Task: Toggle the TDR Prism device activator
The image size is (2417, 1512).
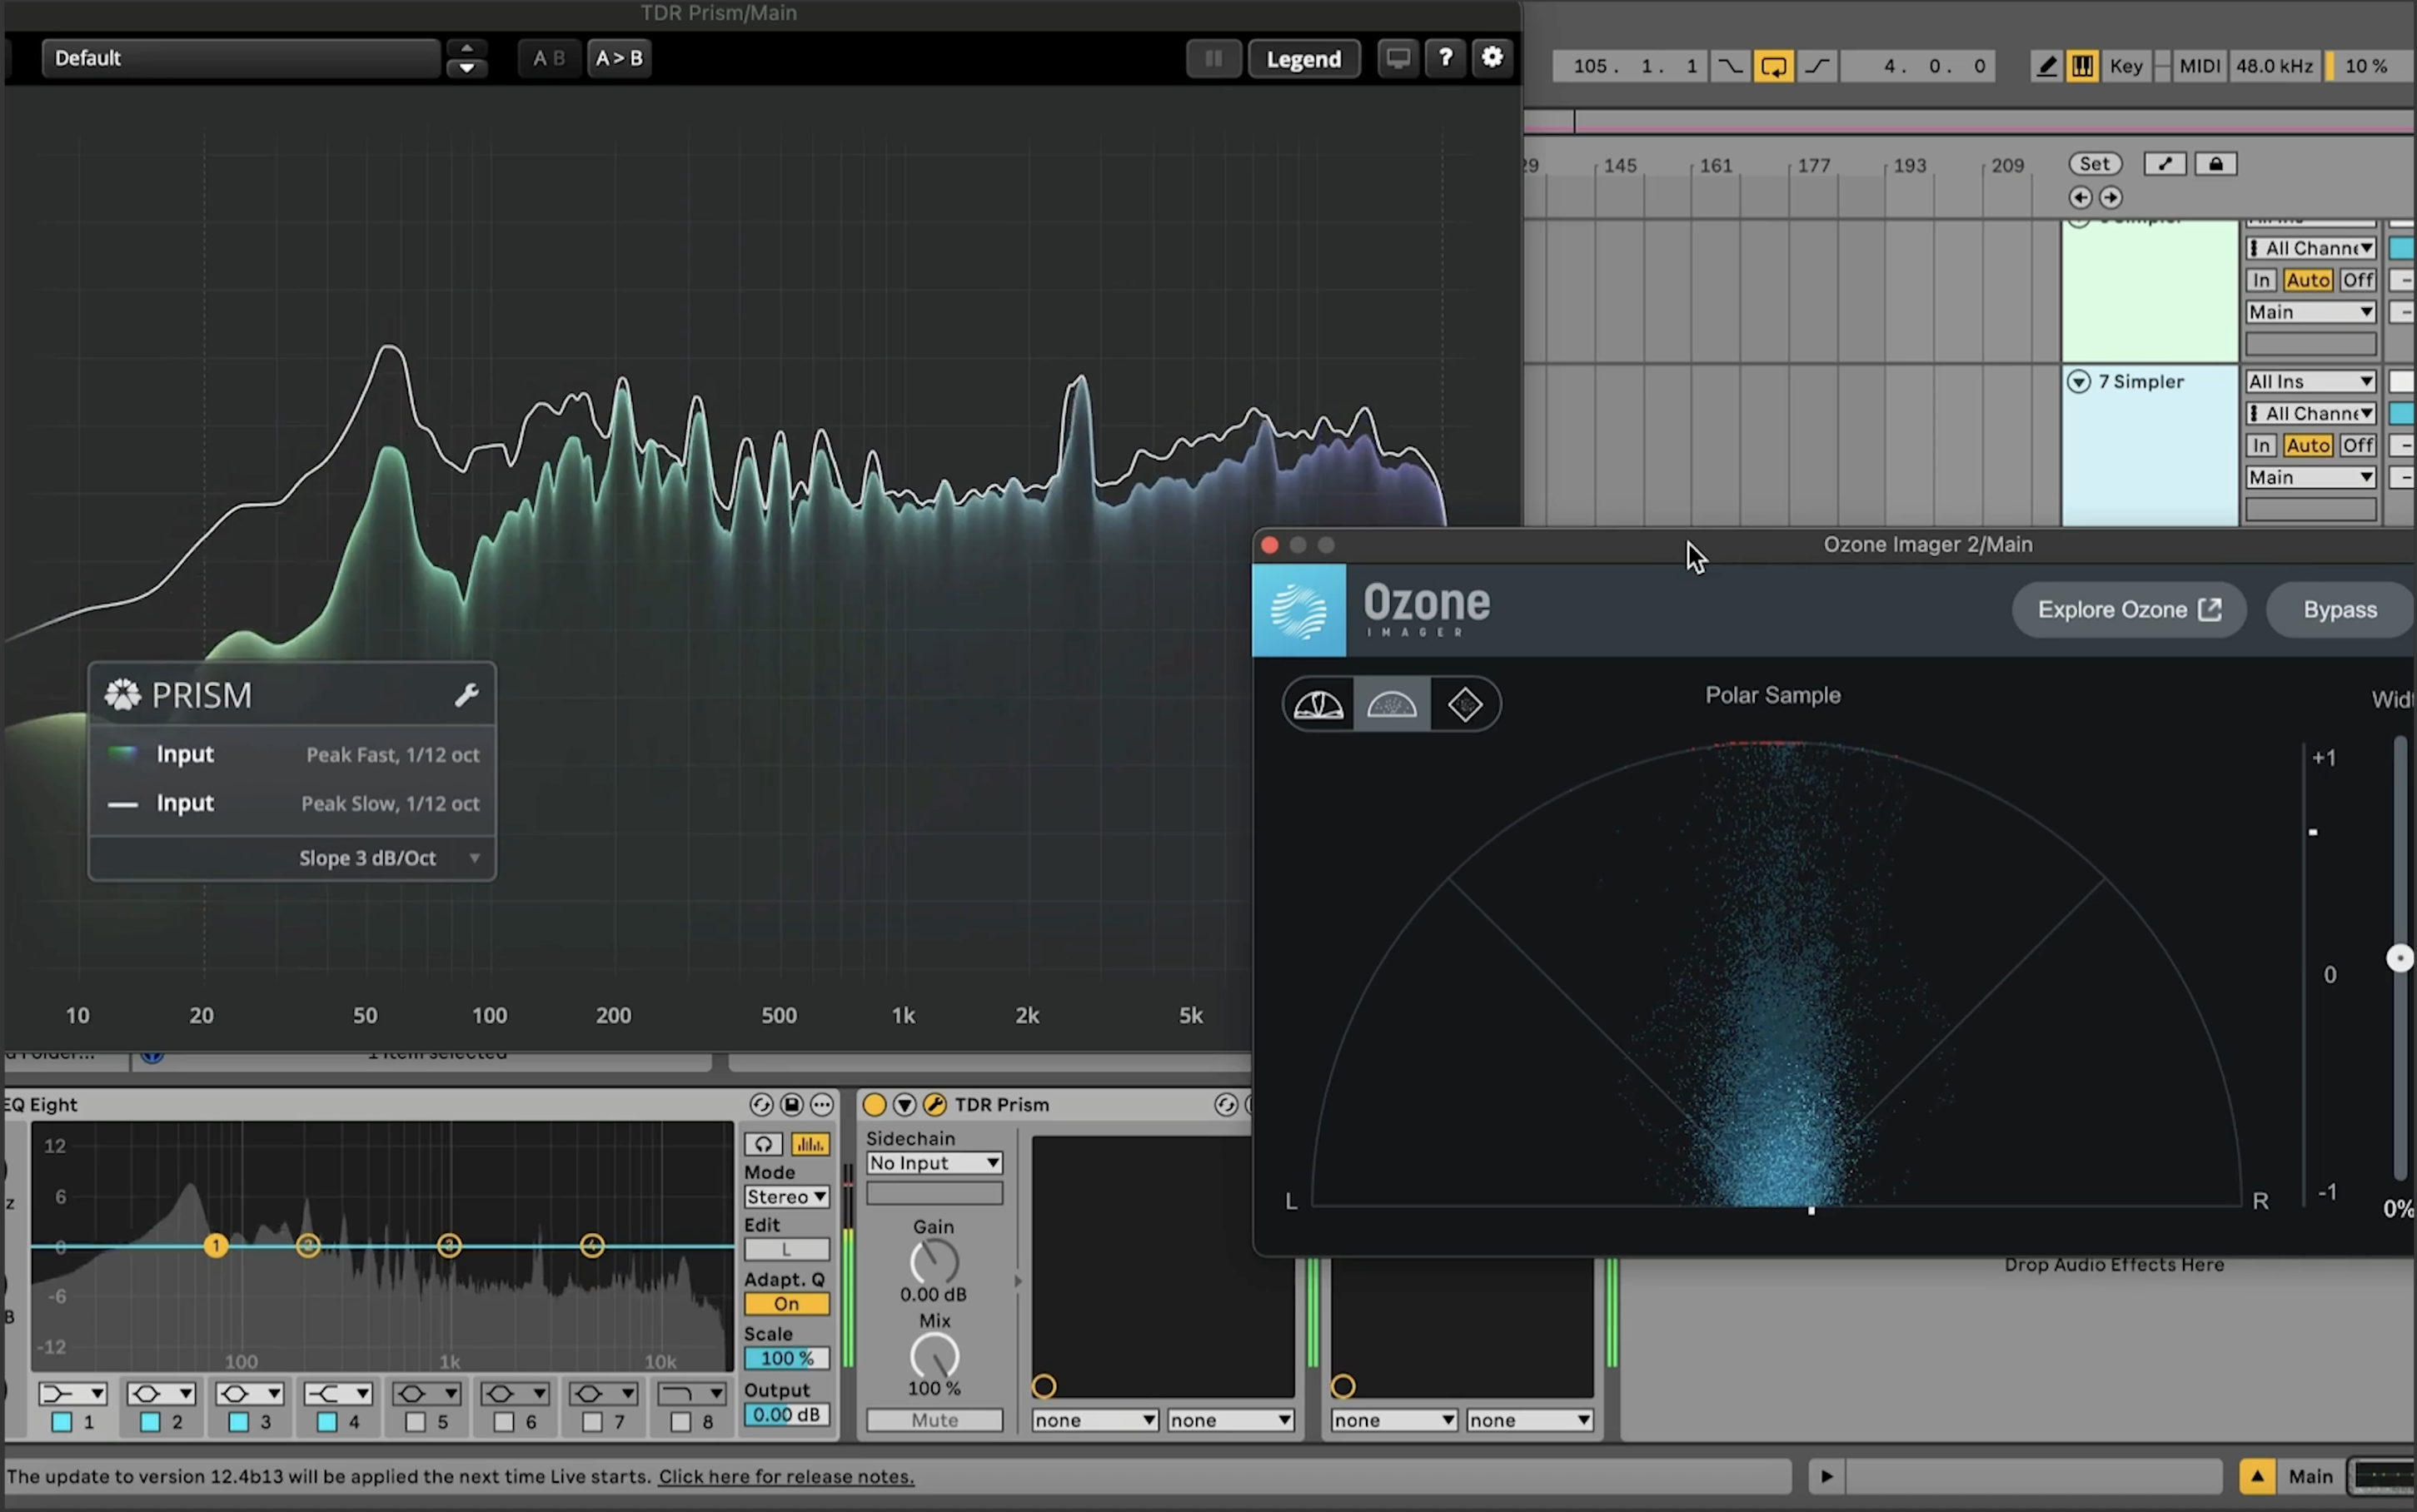Action: 874,1104
